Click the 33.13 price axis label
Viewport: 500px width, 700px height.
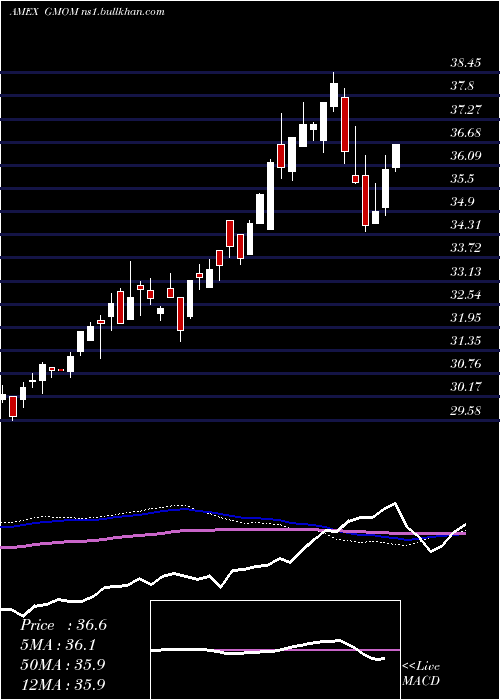466,271
